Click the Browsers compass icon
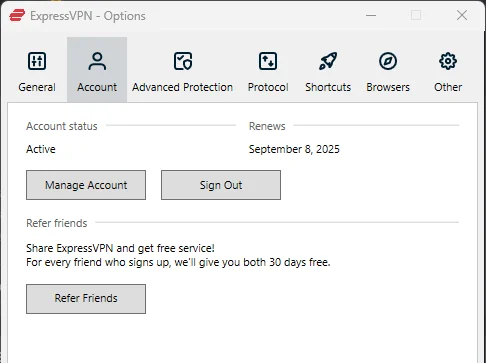Viewport: 486px width, 363px height. [x=388, y=61]
